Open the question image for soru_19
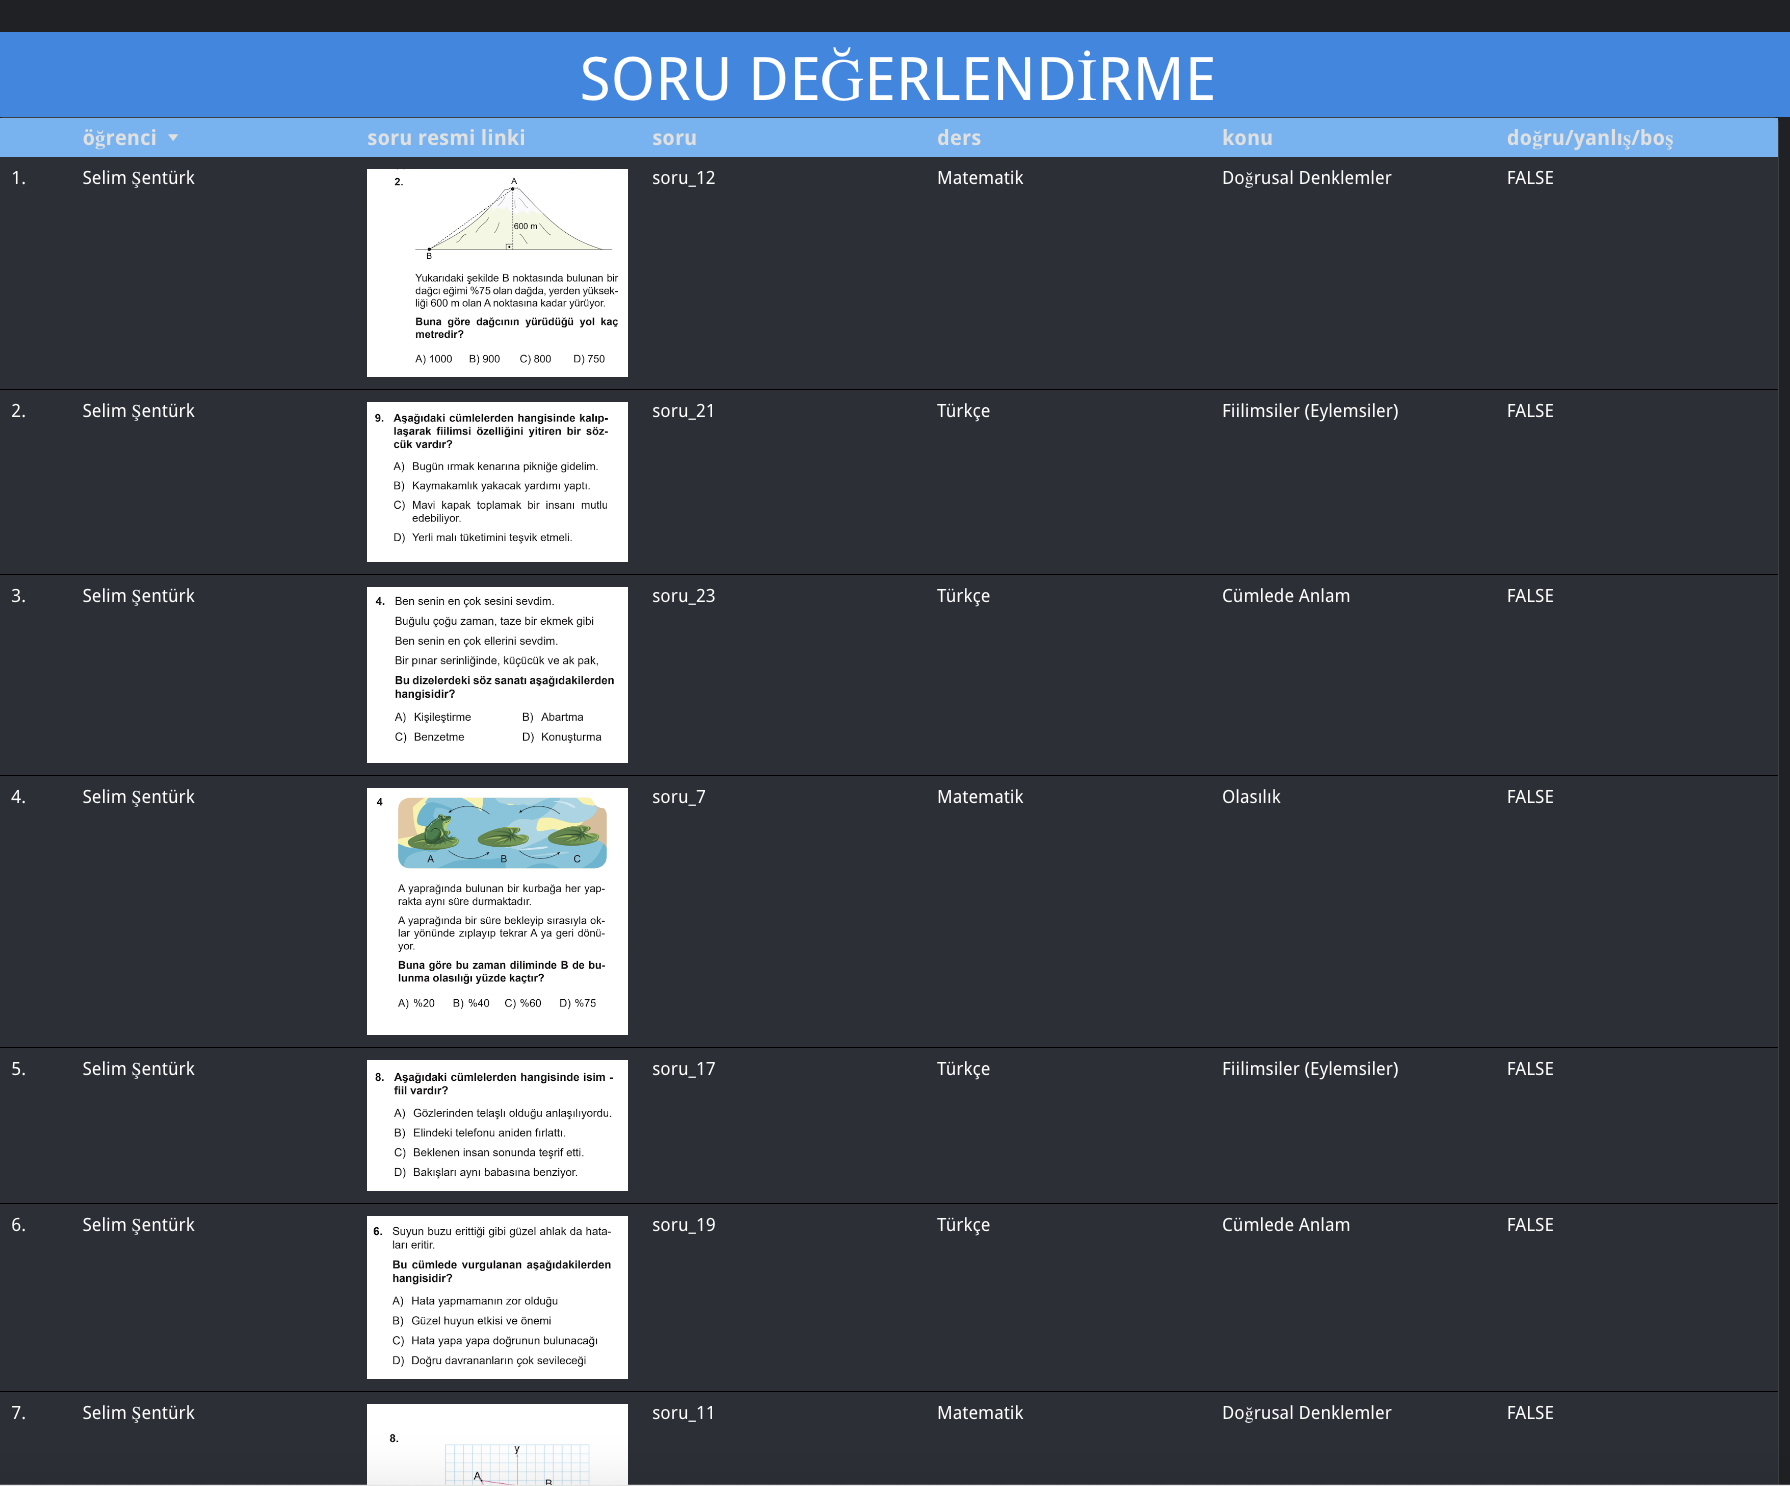1790x1486 pixels. (497, 1297)
